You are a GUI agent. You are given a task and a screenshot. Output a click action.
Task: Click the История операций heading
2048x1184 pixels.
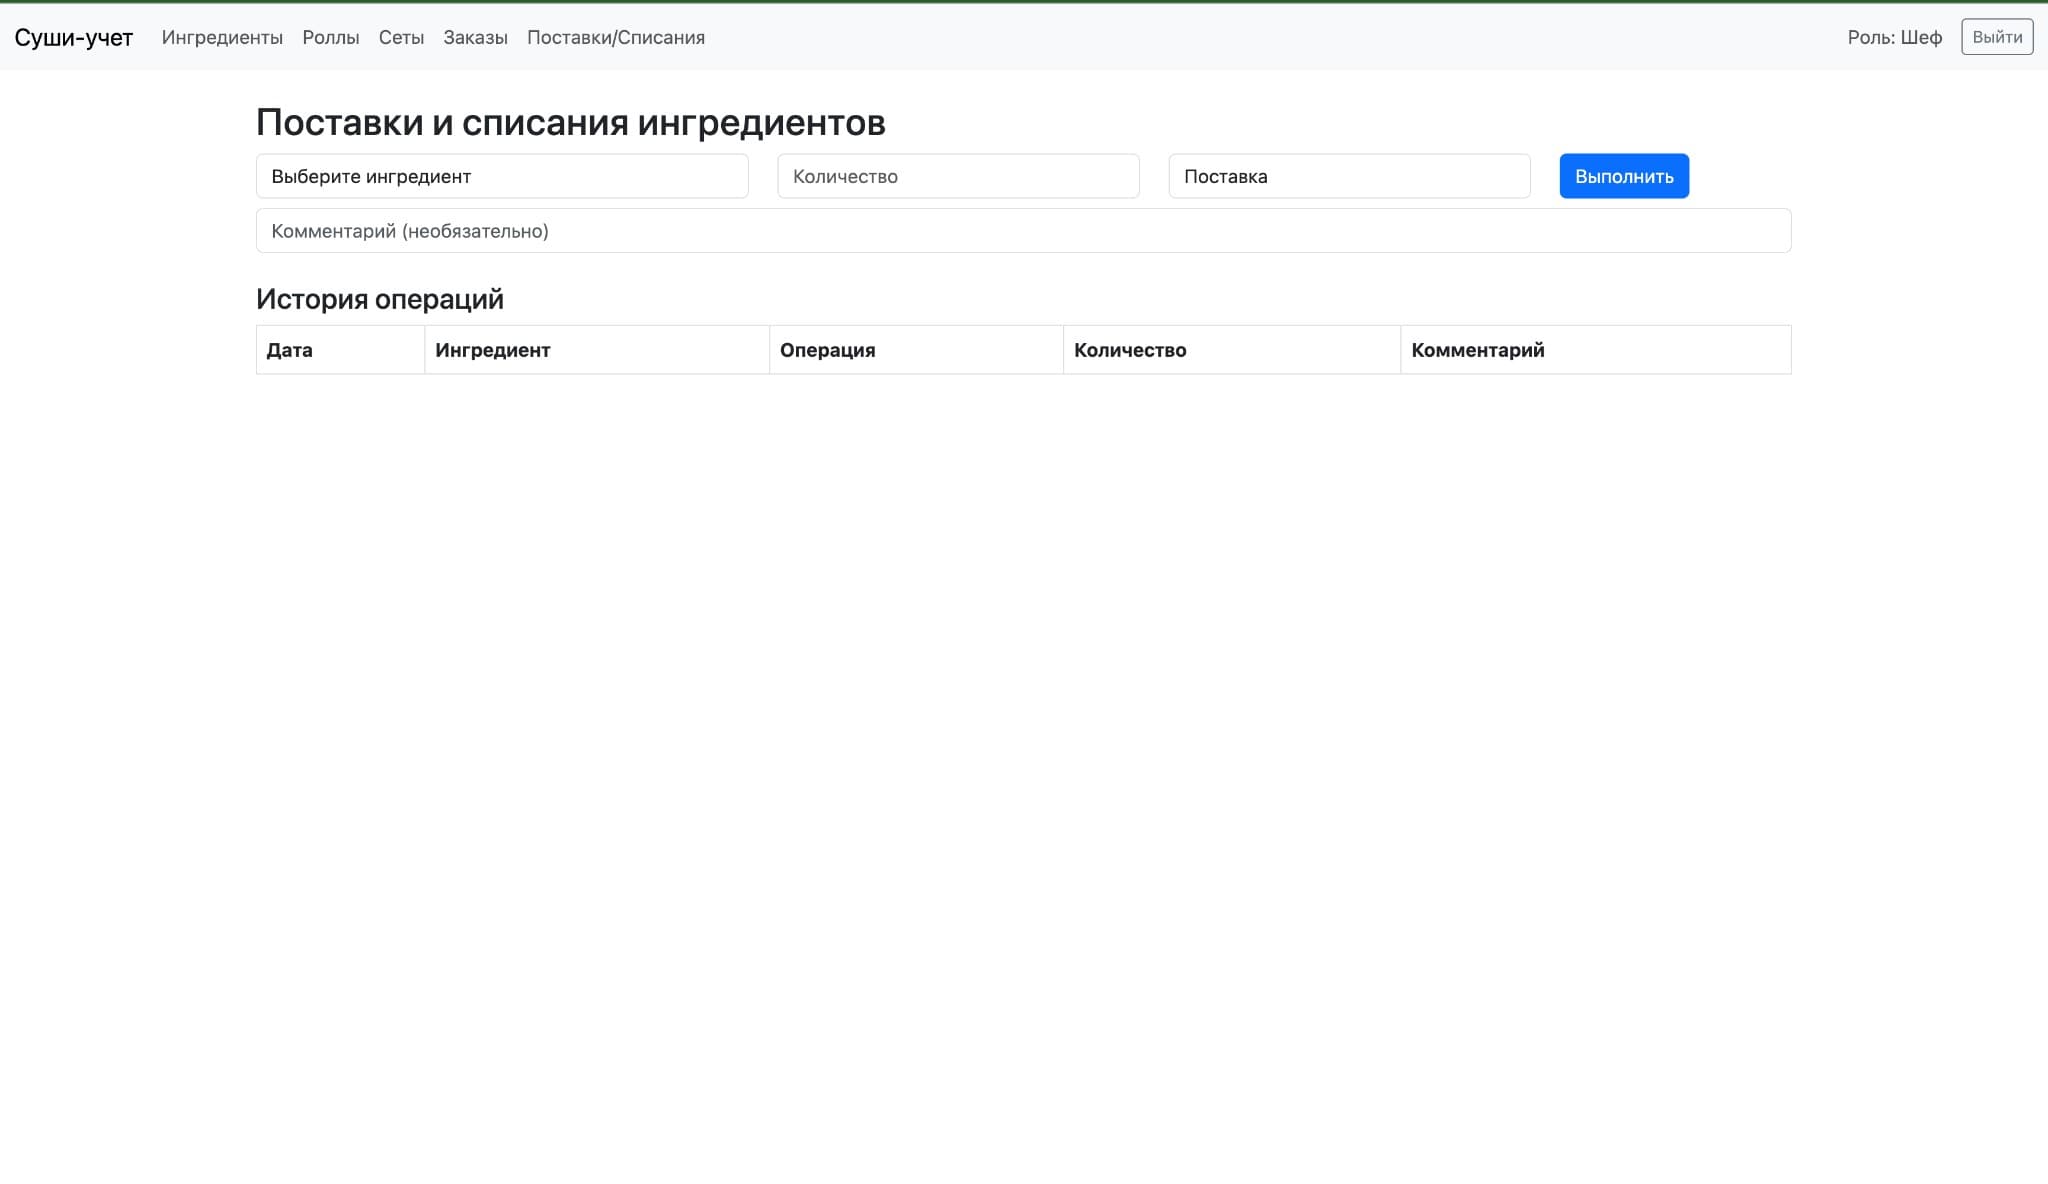point(379,299)
